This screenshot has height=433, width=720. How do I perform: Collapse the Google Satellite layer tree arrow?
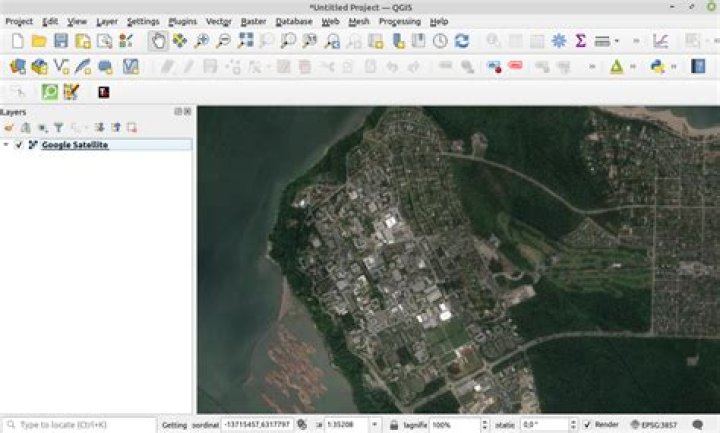[x=6, y=145]
